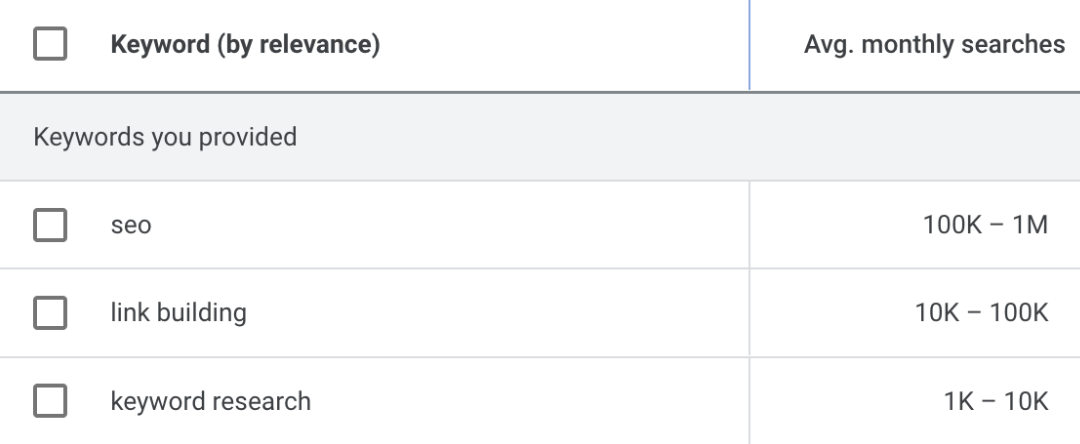
Task: Click the 100K – 1M search volume
Action: tap(985, 225)
